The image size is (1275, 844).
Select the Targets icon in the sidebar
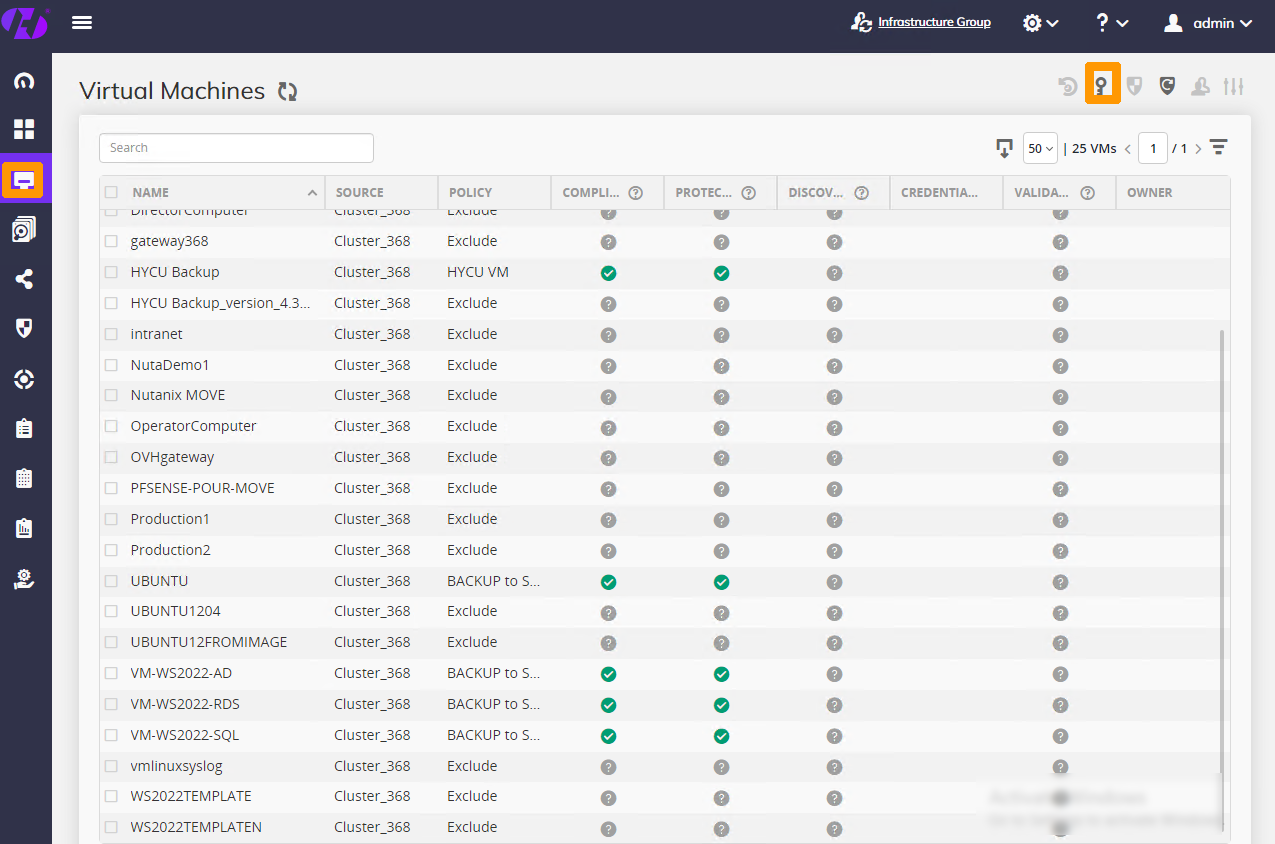[25, 378]
